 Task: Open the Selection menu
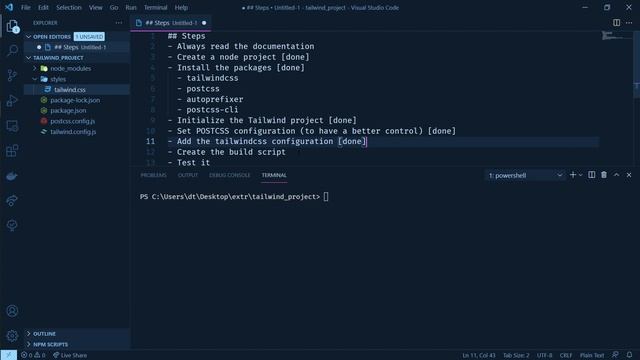tap(69, 7)
